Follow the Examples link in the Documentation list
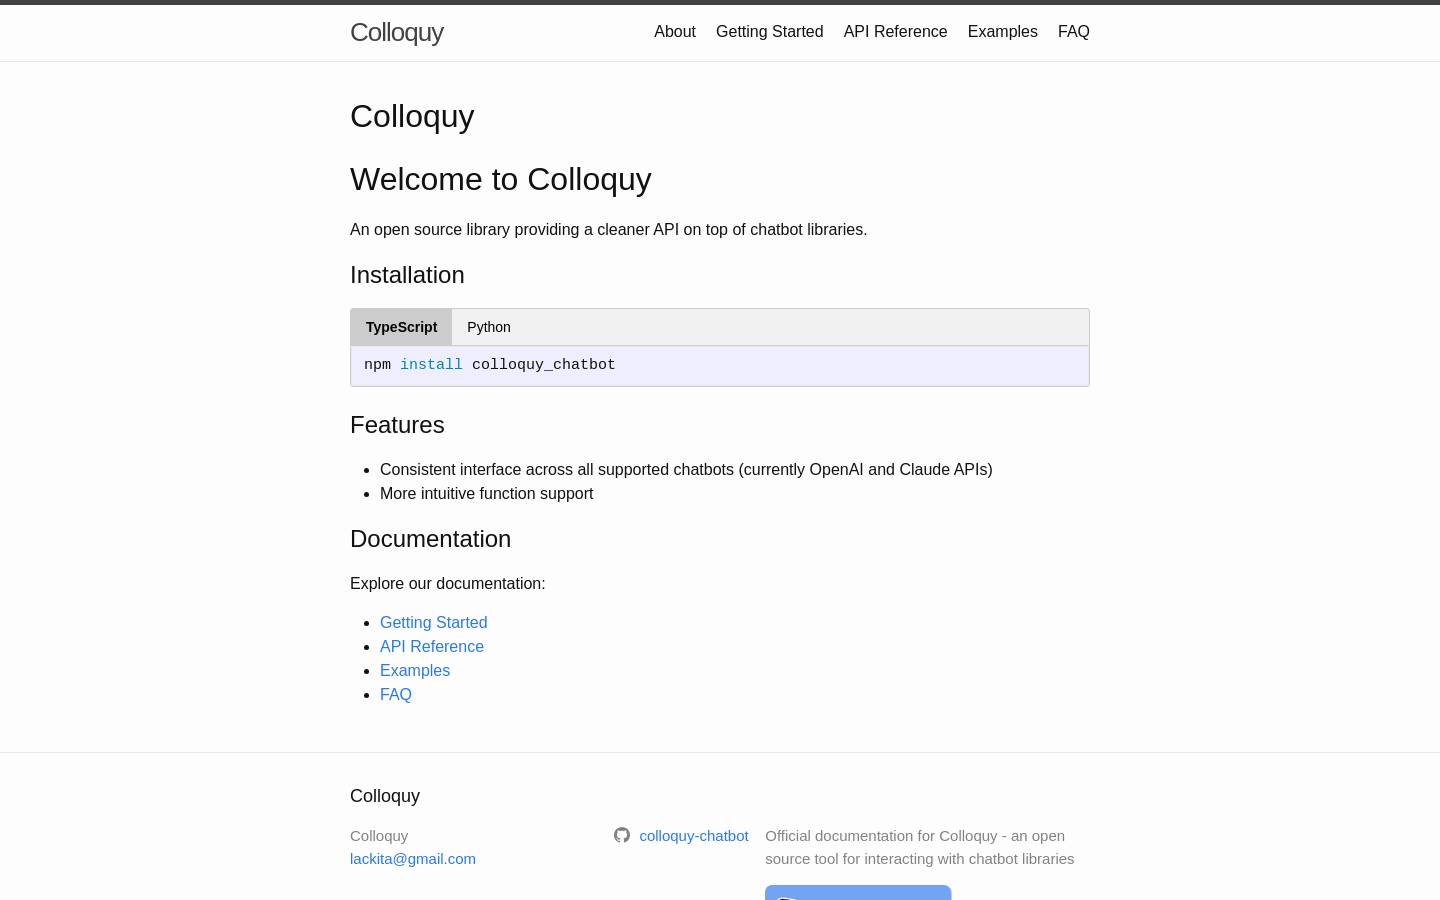The image size is (1440, 900). click(415, 670)
